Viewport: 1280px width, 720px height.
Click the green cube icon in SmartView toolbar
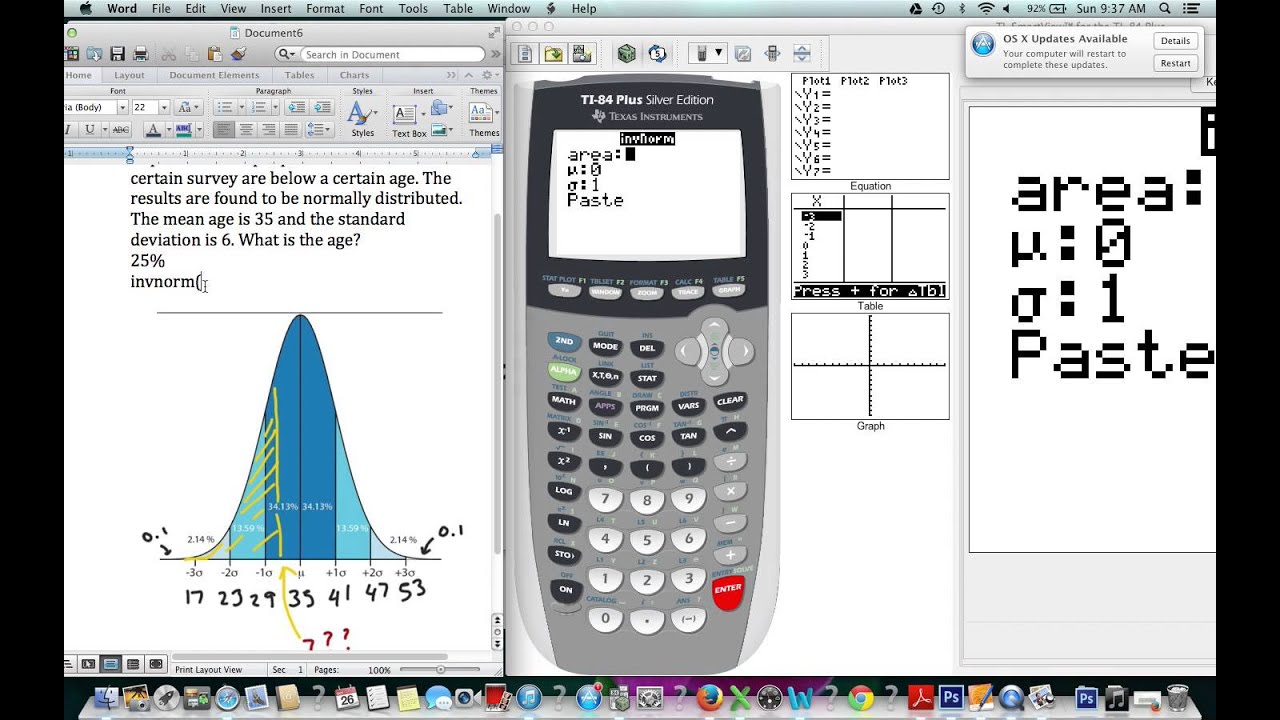coord(626,53)
